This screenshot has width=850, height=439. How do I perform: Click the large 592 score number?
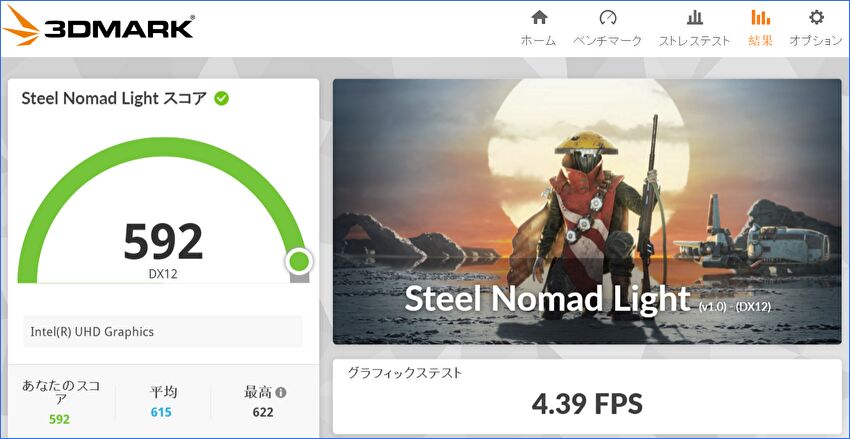pos(163,241)
